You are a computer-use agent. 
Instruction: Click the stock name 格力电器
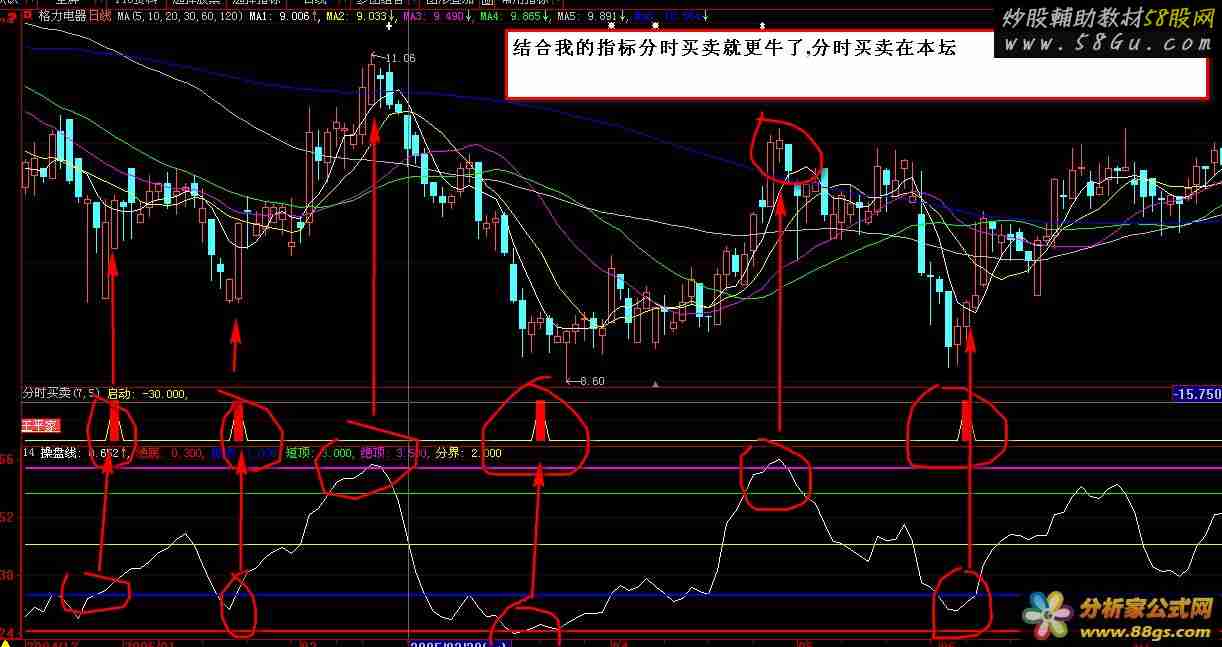click(x=62, y=17)
